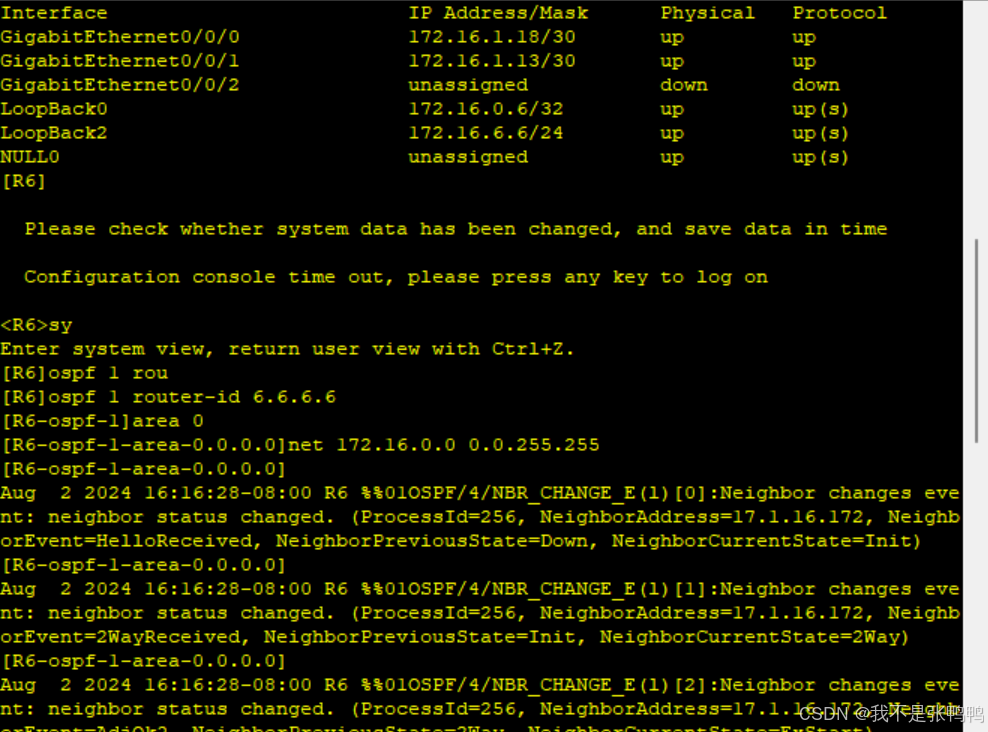The image size is (988, 732).
Task: Click the LoopBack2 address 172.16.6.6/24
Action: point(486,133)
